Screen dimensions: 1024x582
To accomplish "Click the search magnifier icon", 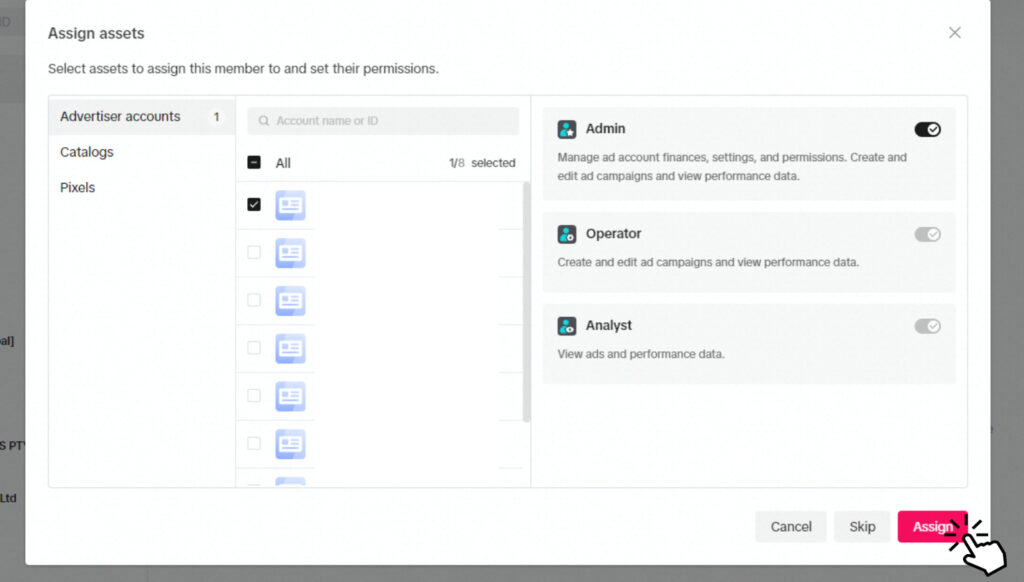I will click(x=264, y=121).
